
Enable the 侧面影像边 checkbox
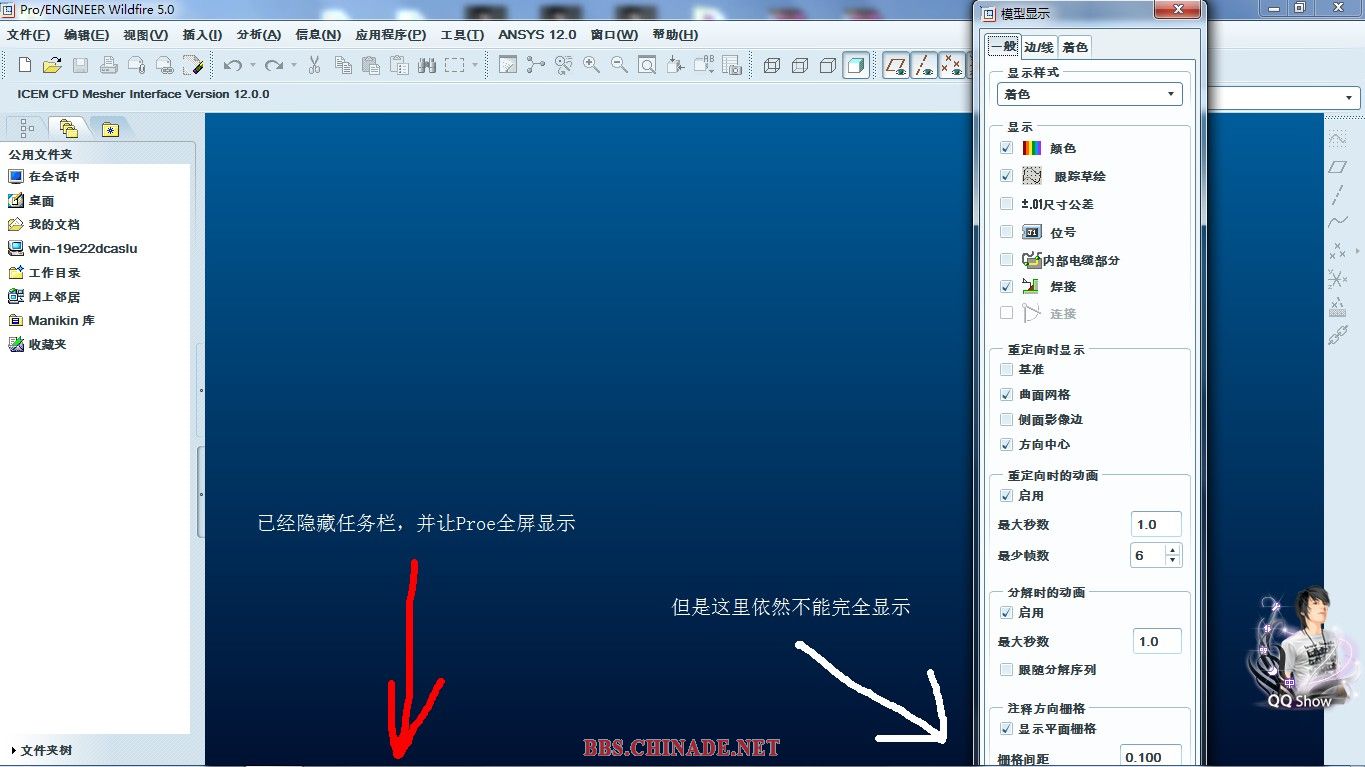click(1006, 420)
